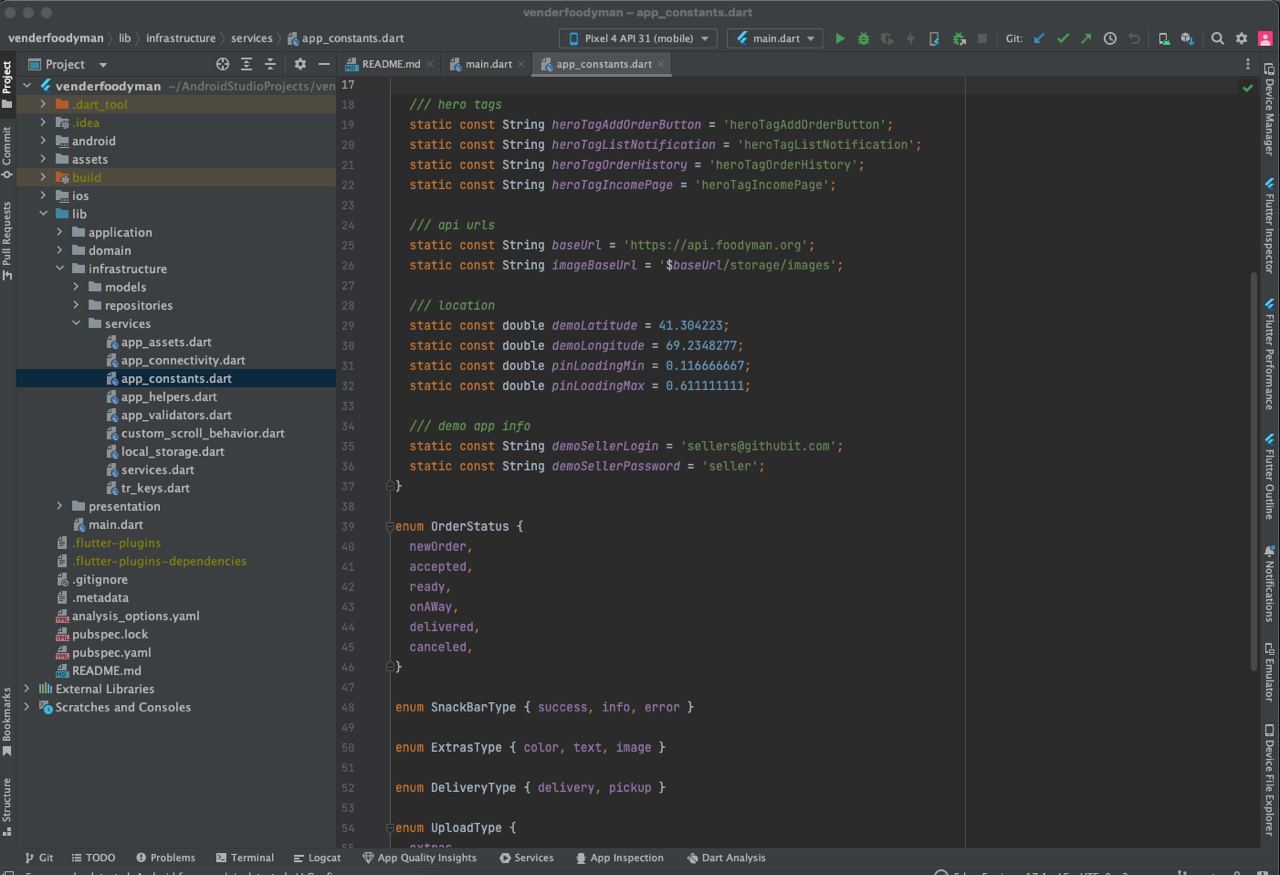1280x875 pixels.
Task: Expand the android folder
Action: point(43,141)
